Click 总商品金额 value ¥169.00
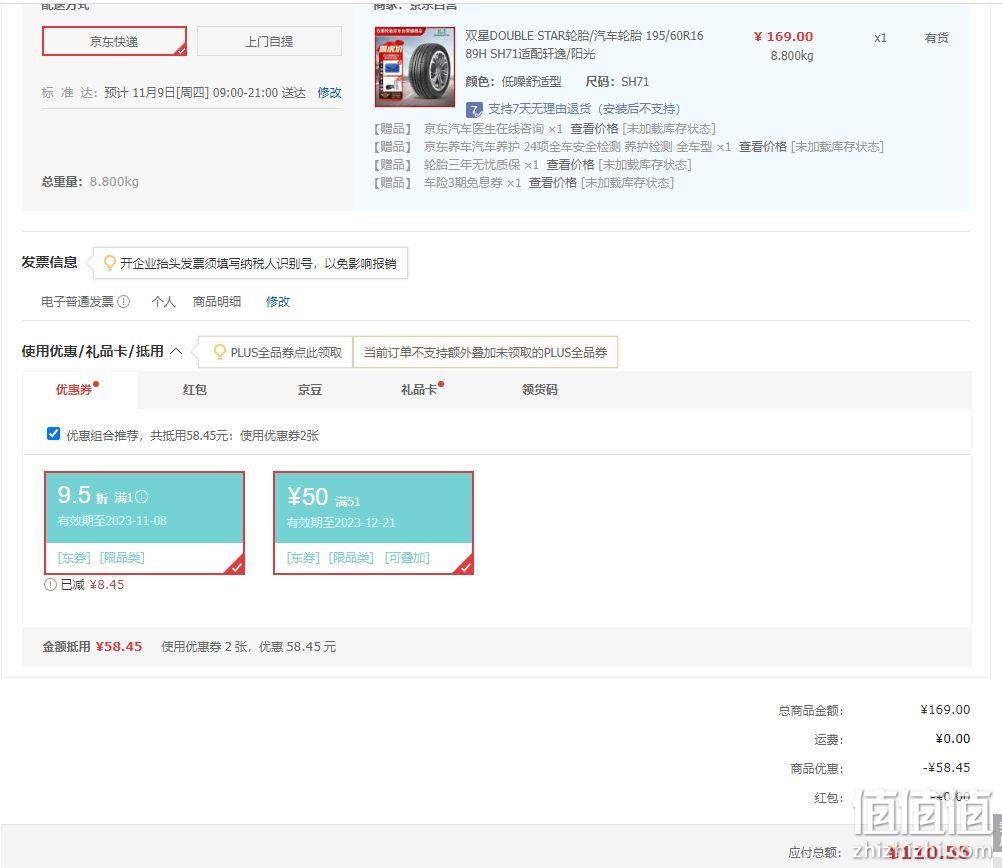1002x868 pixels. [x=945, y=709]
